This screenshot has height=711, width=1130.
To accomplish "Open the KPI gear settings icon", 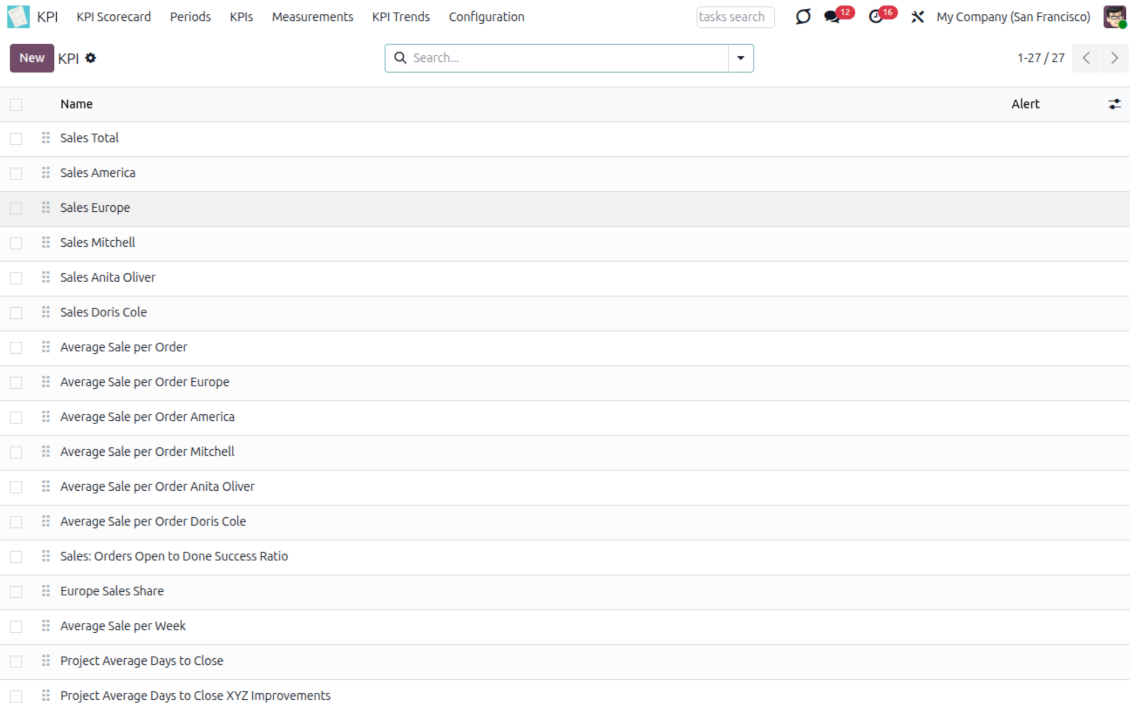I will coord(91,58).
